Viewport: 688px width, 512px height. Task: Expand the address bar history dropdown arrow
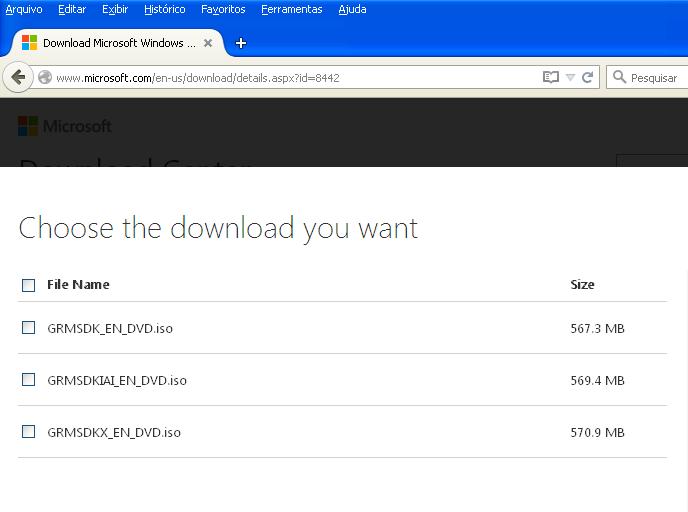[570, 78]
